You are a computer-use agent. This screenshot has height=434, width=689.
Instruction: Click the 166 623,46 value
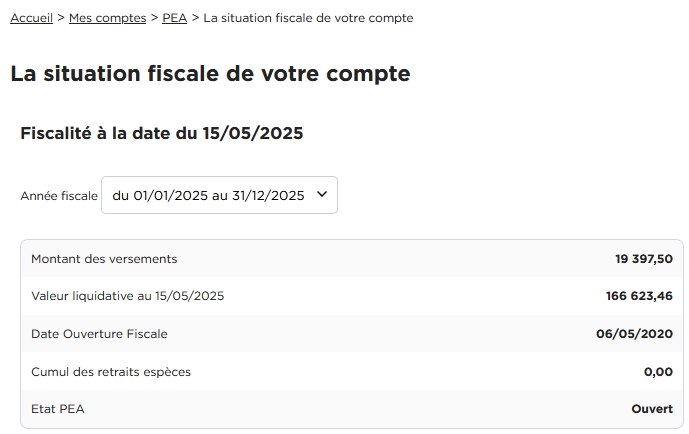pyautogui.click(x=639, y=296)
